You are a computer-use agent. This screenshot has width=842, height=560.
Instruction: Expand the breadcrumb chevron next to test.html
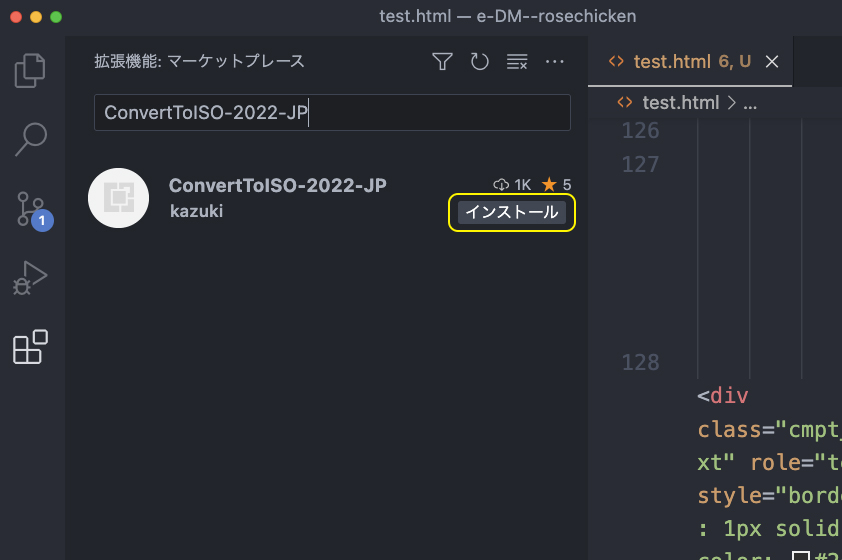731,103
